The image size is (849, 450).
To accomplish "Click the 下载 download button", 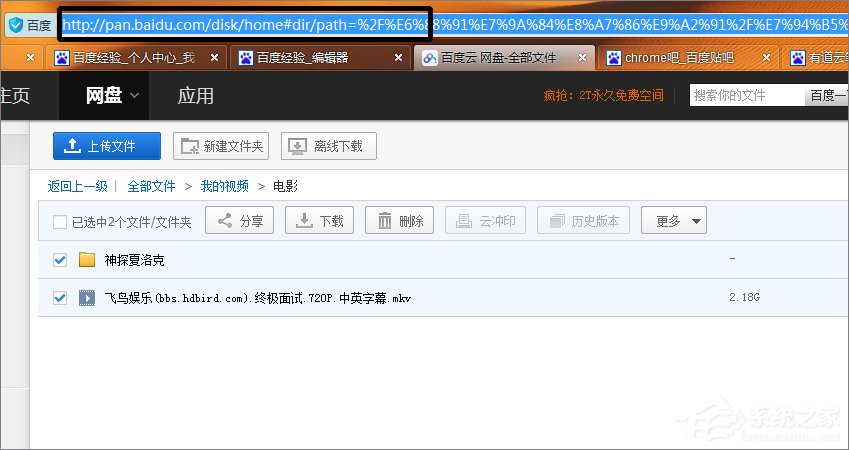I will pos(319,220).
